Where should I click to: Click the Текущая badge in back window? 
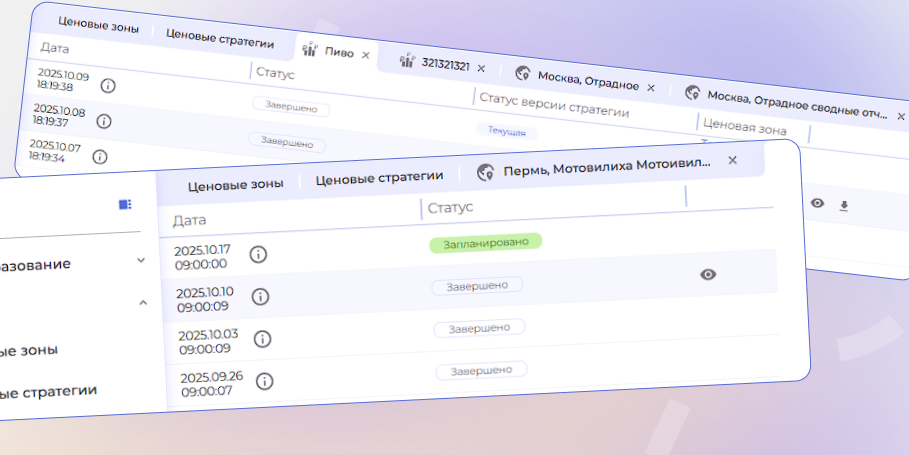[x=507, y=131]
